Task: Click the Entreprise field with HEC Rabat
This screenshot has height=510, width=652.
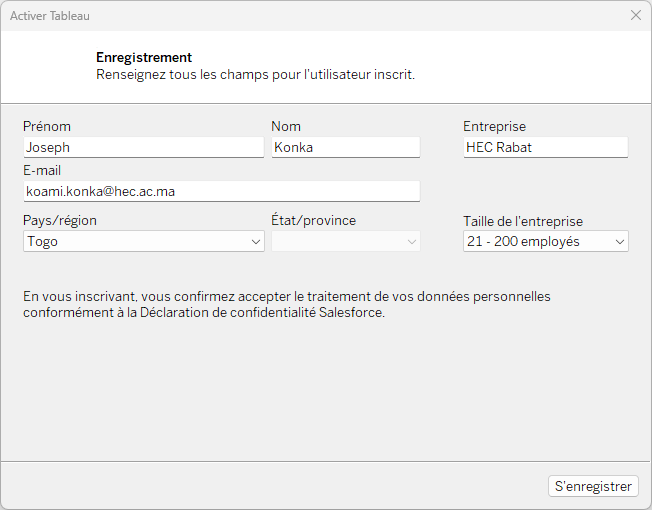Action: (x=546, y=147)
